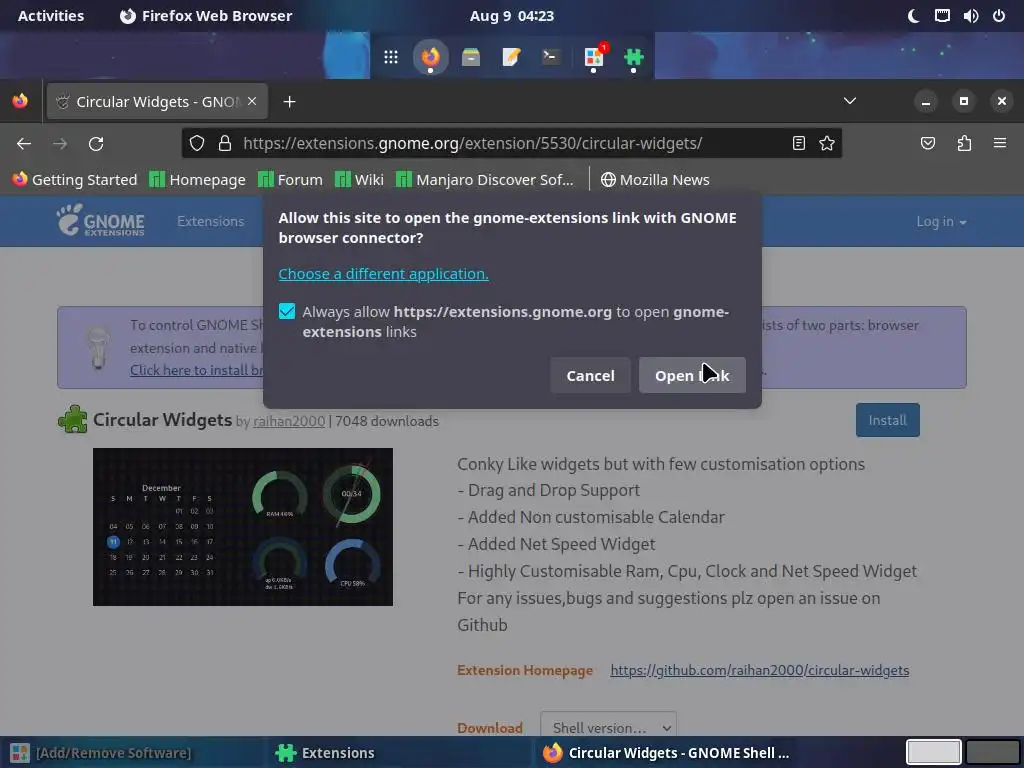This screenshot has height=768, width=1024.
Task: Open the Firefox Web Browser app menu
Action: click(206, 16)
